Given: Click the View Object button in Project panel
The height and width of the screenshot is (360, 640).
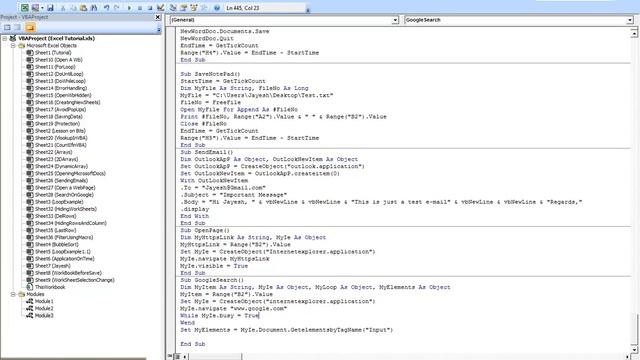Looking at the screenshot, I should (x=18, y=27).
